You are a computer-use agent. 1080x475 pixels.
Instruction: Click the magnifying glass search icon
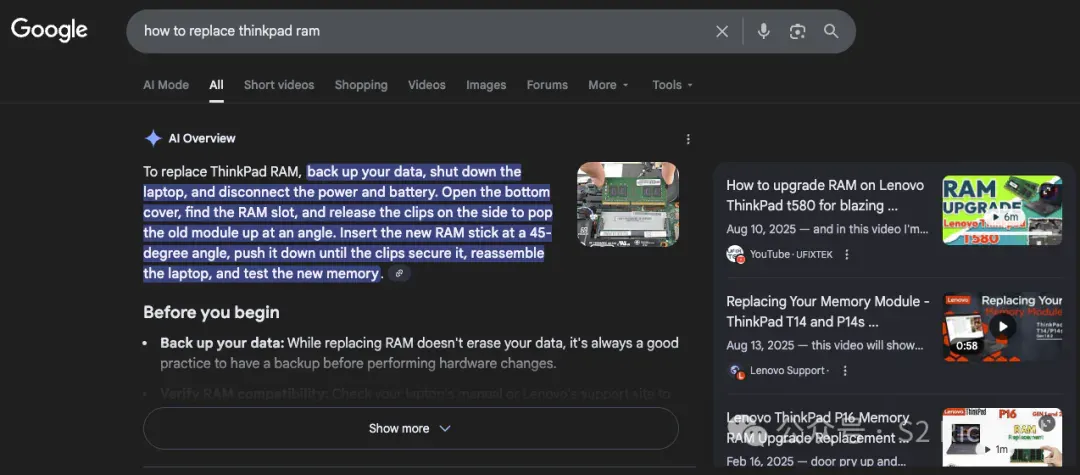831,31
